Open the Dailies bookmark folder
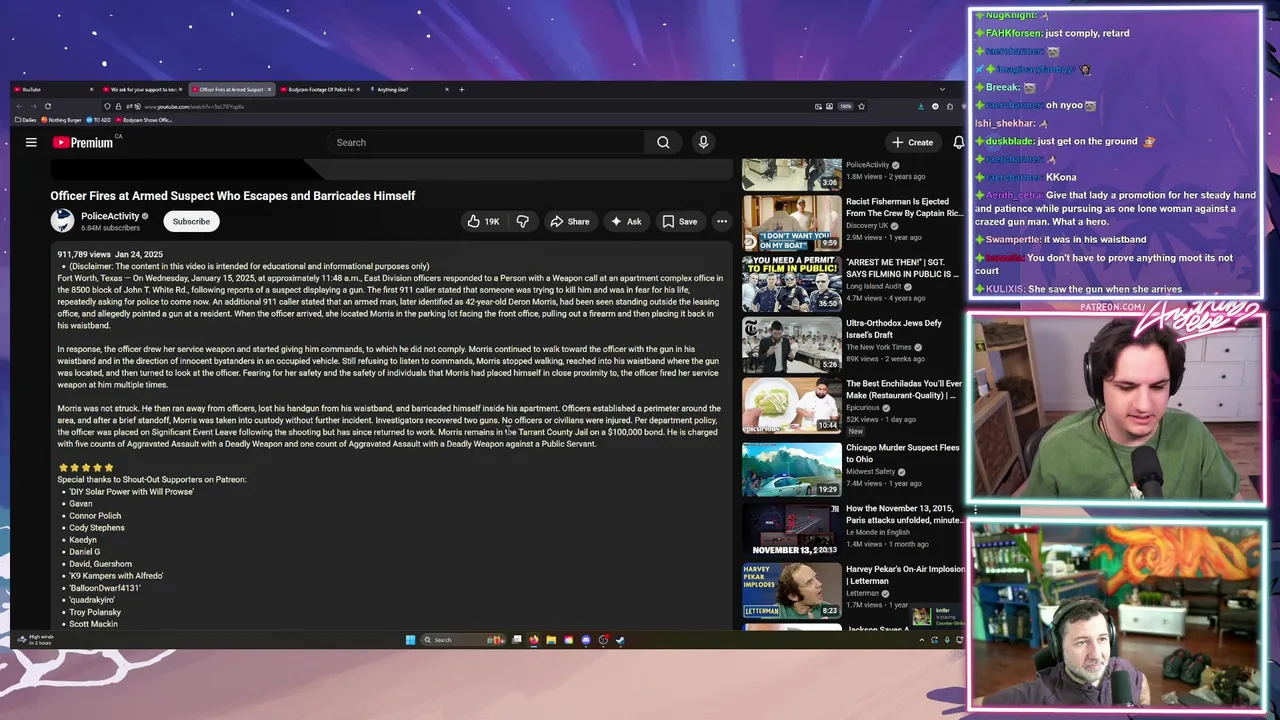Screen dimensions: 1280x720 point(26,120)
